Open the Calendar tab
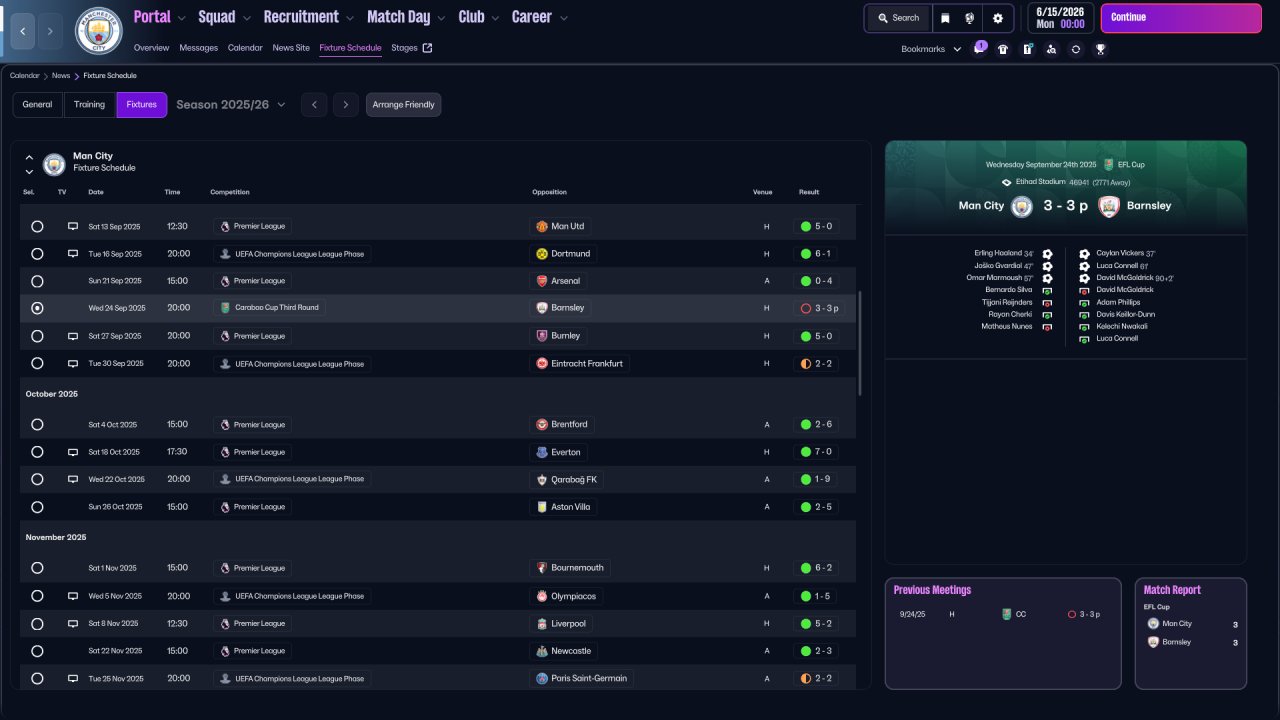Screen dimensions: 1280x720 pyautogui.click(x=245, y=48)
